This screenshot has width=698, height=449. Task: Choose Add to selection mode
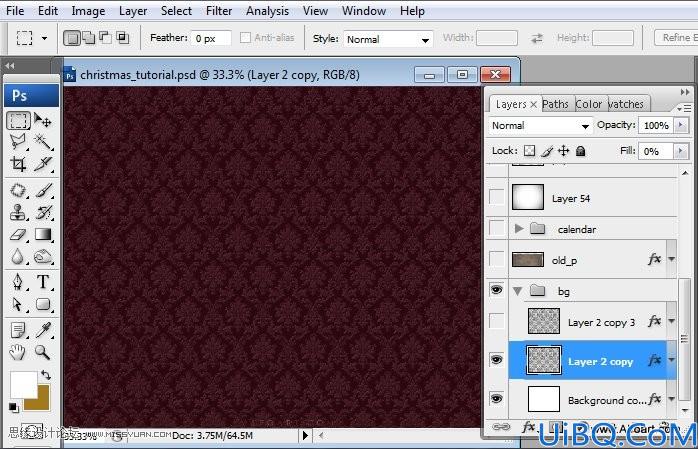(x=89, y=38)
